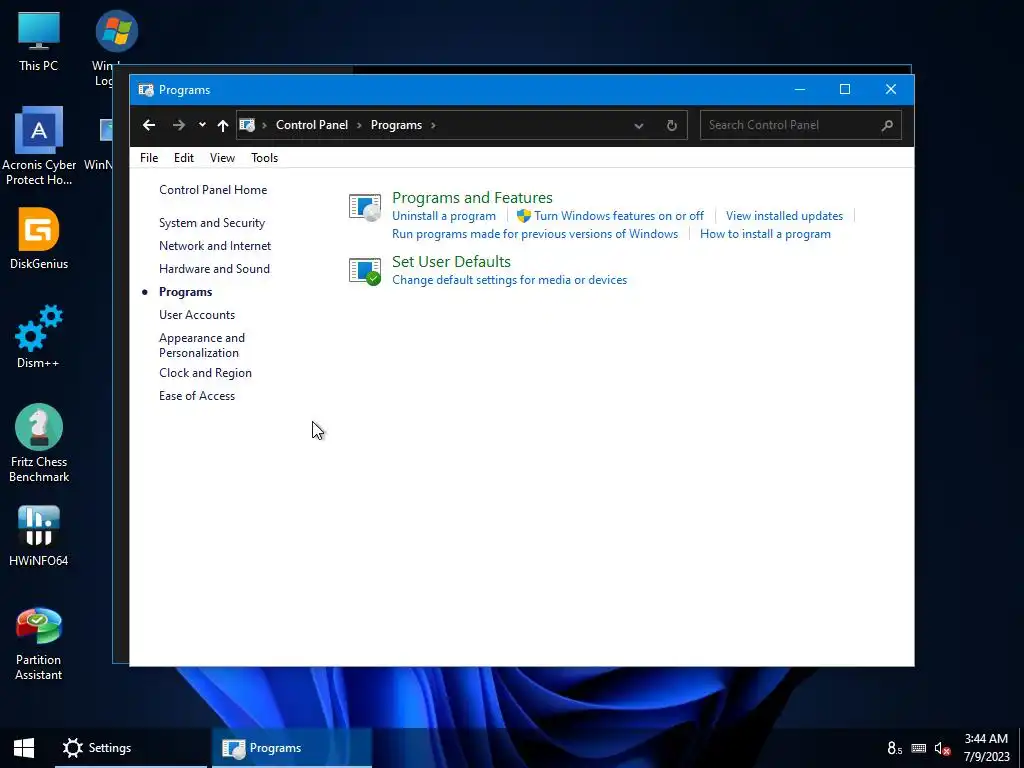The image size is (1024, 768).
Task: Click the taskbar clock showing 3:44 AM
Action: point(986,748)
